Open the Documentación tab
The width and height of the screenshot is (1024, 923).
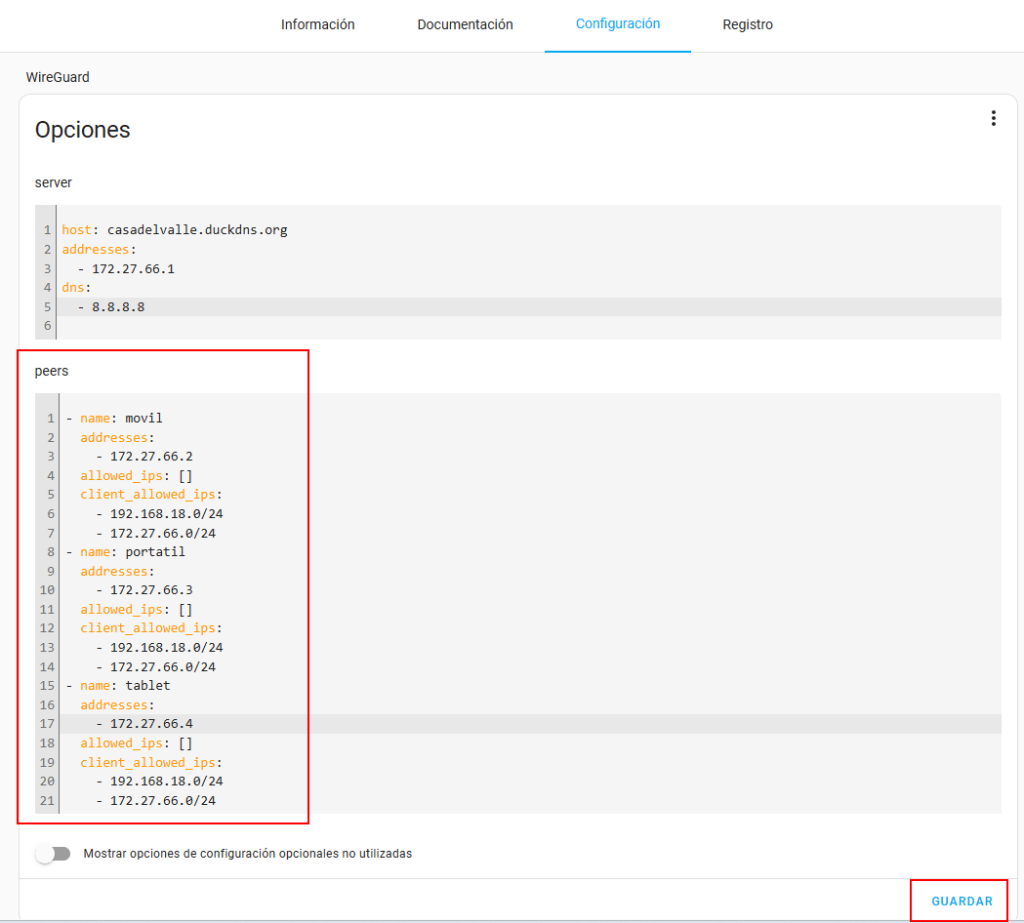(465, 25)
